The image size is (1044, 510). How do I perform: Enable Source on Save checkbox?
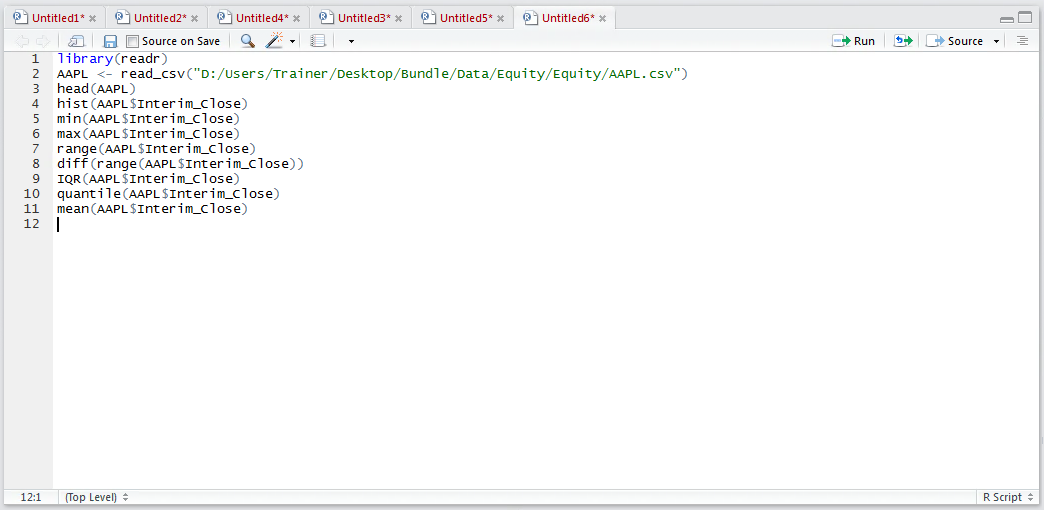pos(132,41)
